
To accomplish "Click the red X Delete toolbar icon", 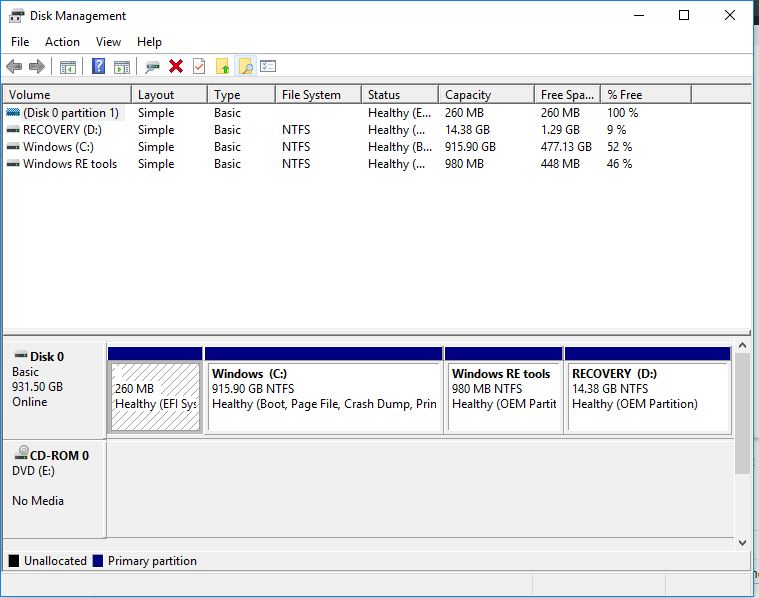I will coord(176,66).
